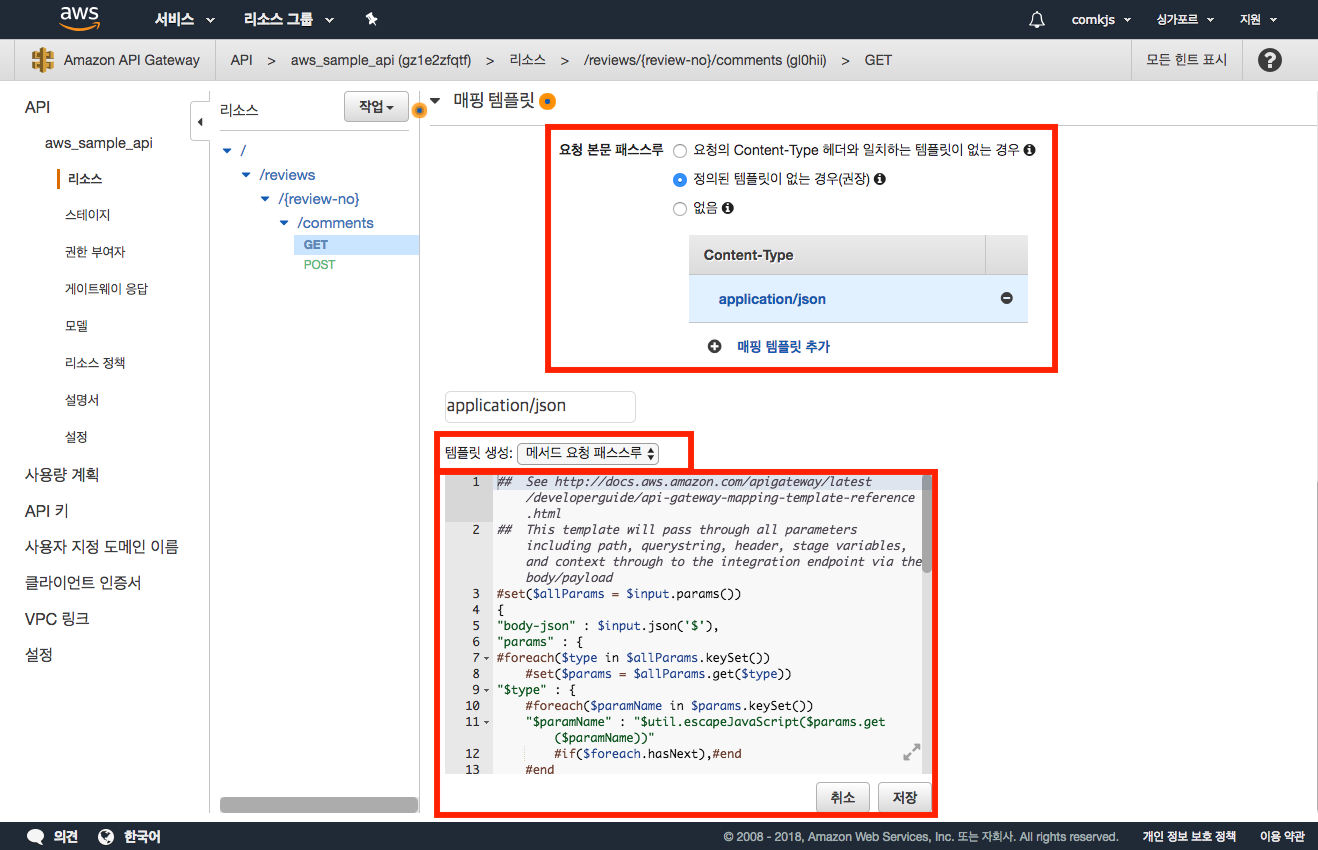Expand the code editor with resize icon
This screenshot has width=1318, height=850.
click(911, 751)
